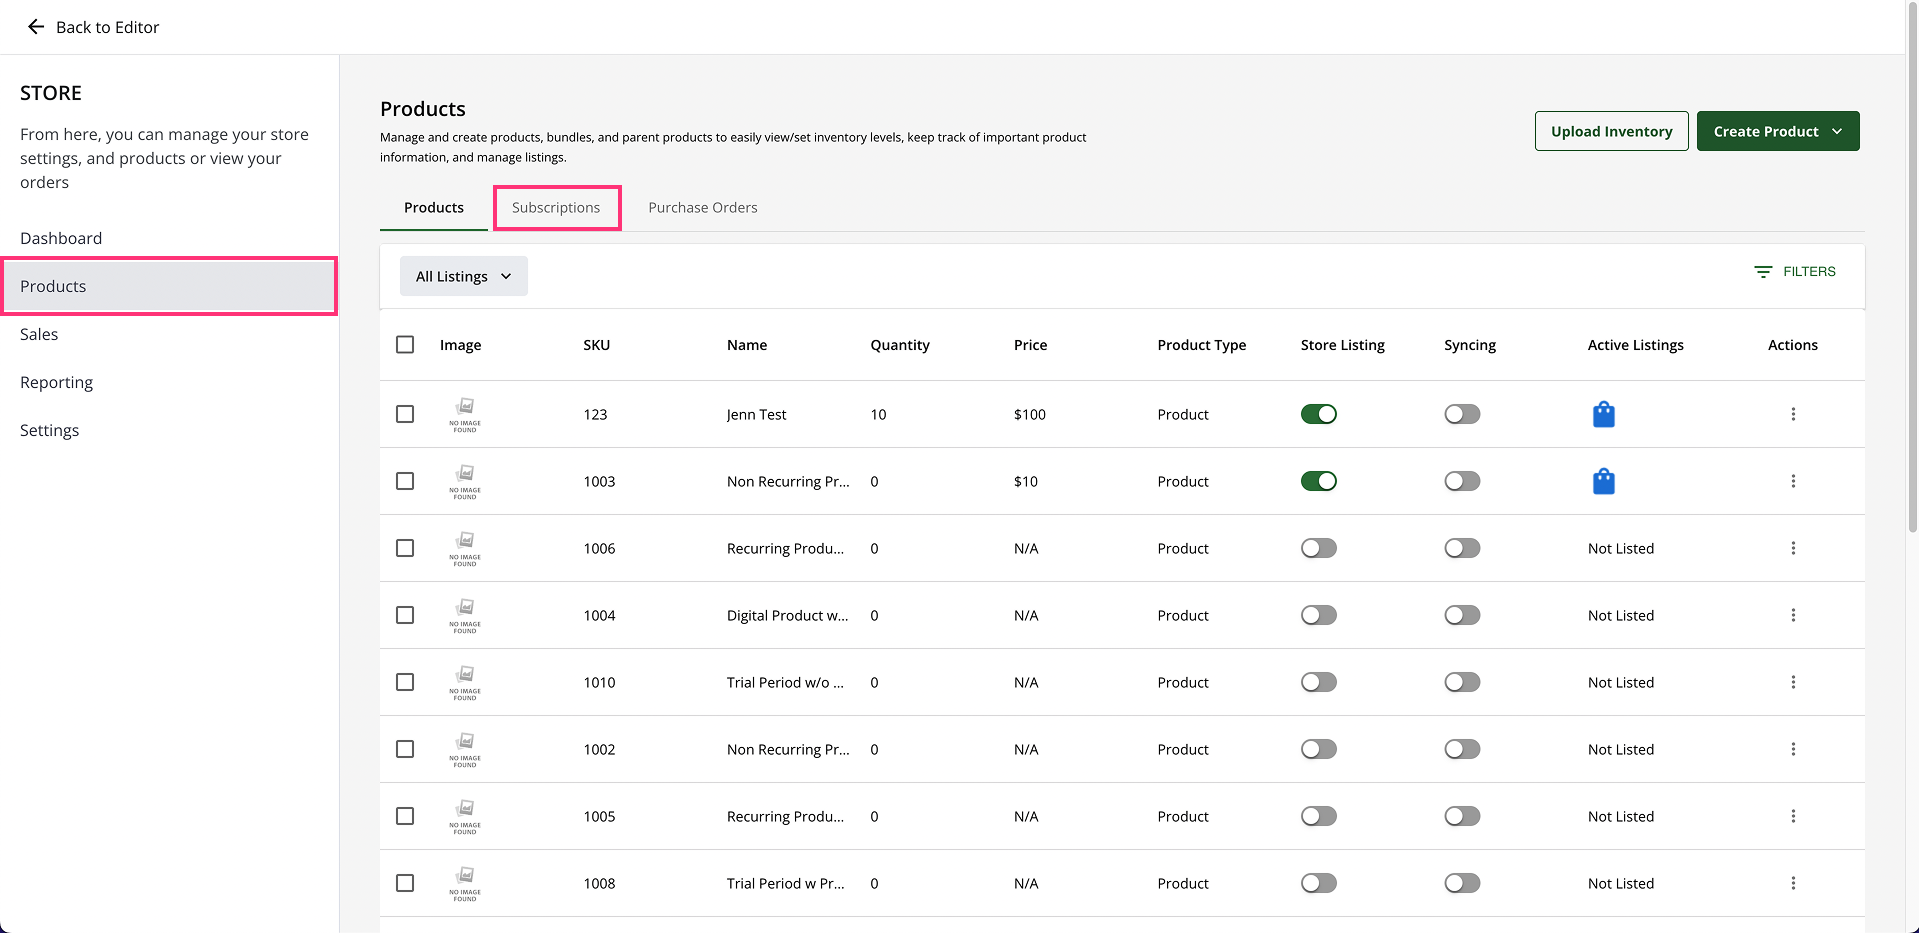The width and height of the screenshot is (1920, 934).
Task: Click the back arrow to return to Editor
Action: point(36,27)
